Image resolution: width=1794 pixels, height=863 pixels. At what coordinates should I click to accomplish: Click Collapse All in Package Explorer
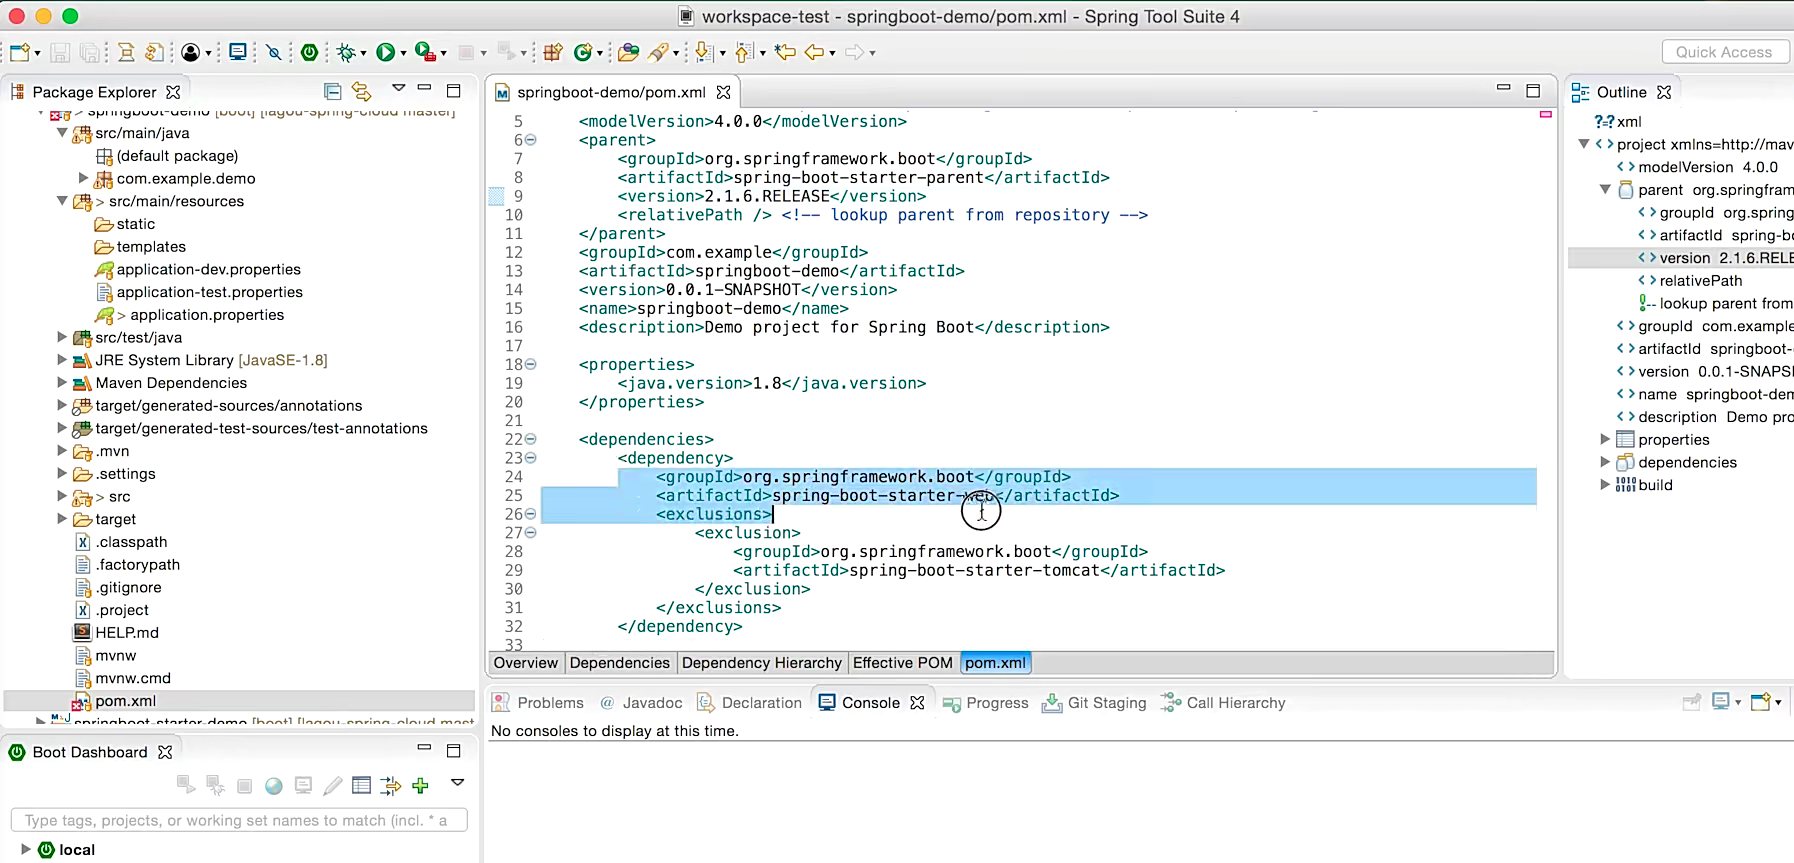pyautogui.click(x=333, y=91)
